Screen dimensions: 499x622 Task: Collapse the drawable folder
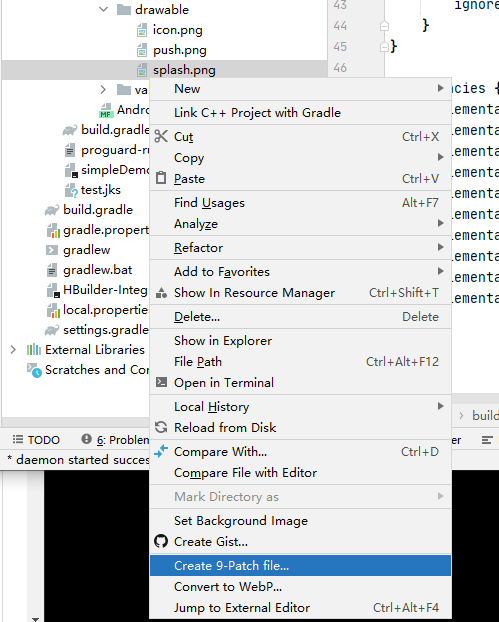coord(104,9)
